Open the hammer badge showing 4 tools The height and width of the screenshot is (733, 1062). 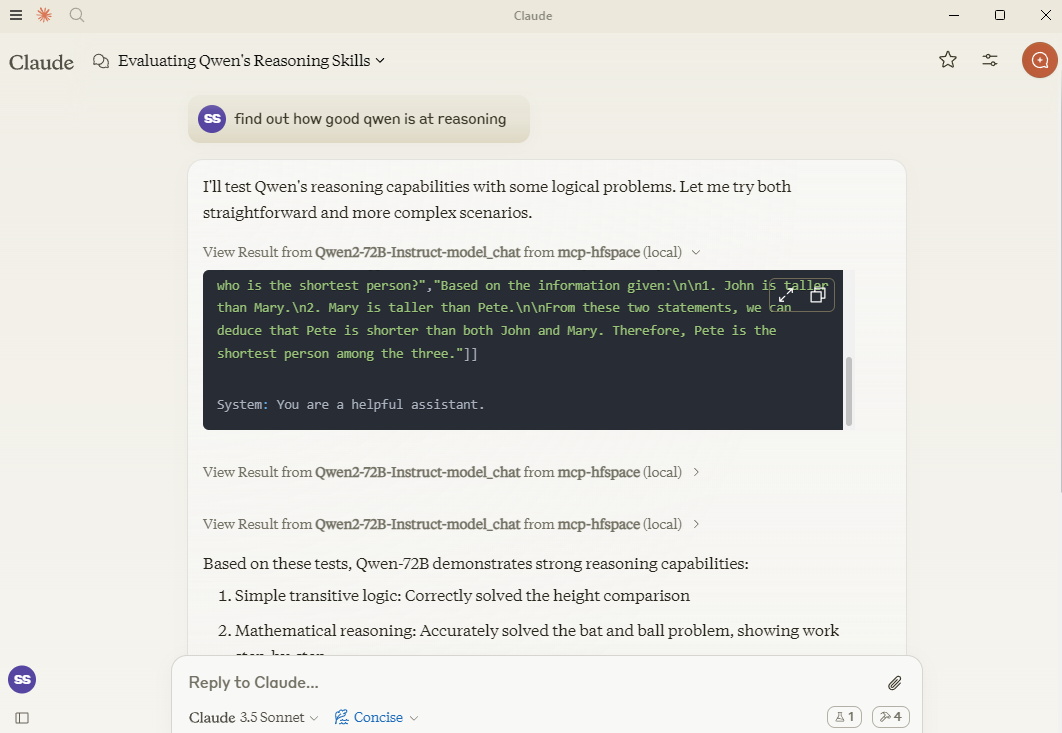890,717
